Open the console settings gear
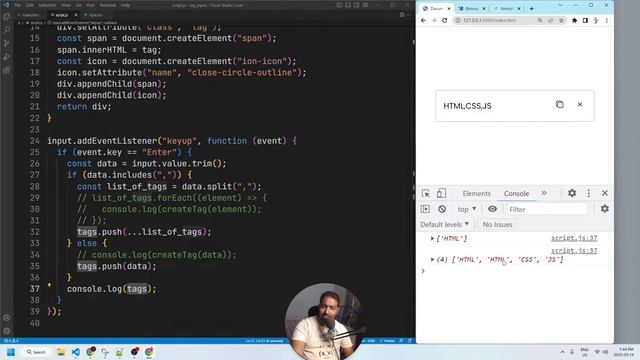Screen dimensions: 640x360 pyautogui.click(x=604, y=209)
